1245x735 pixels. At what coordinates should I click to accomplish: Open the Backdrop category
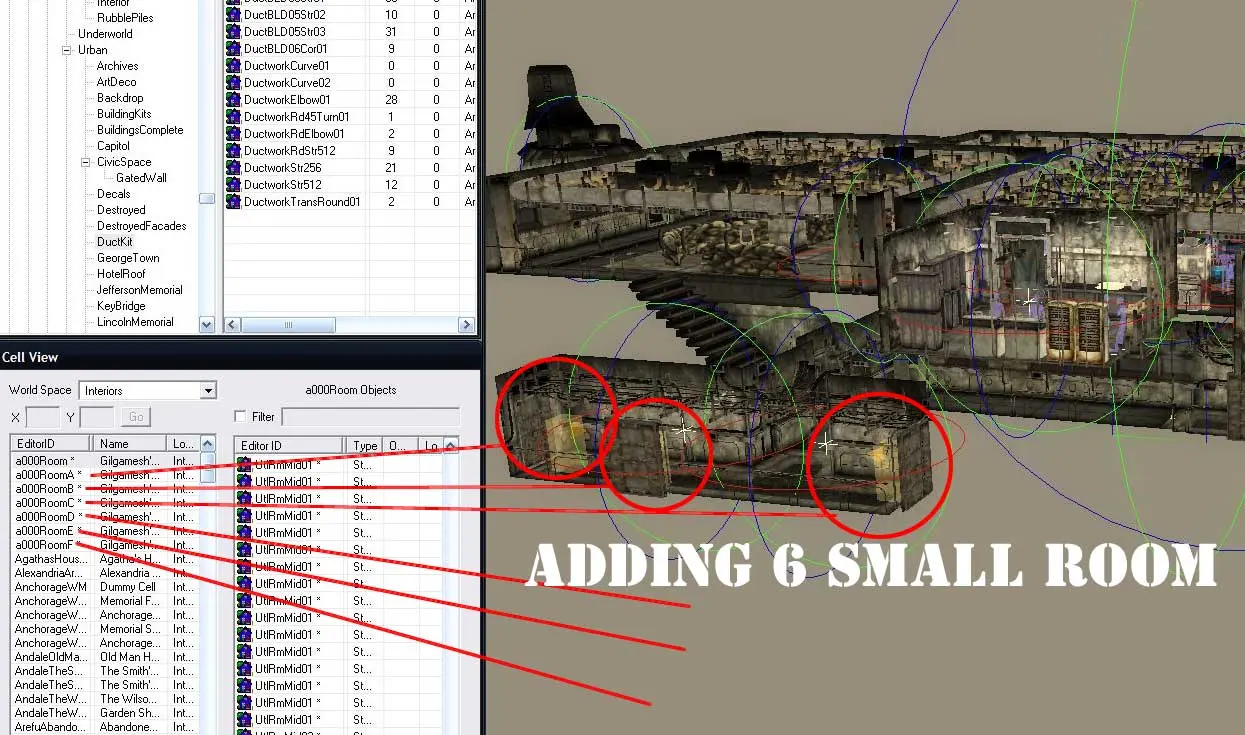pyautogui.click(x=120, y=98)
